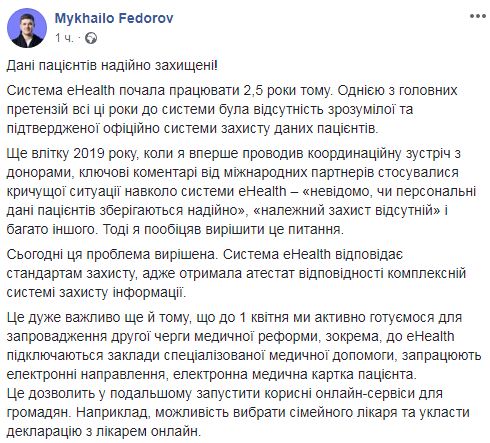Open the Mykhailo Fedorov profile name link
This screenshot has height=443, width=490.
114,18
